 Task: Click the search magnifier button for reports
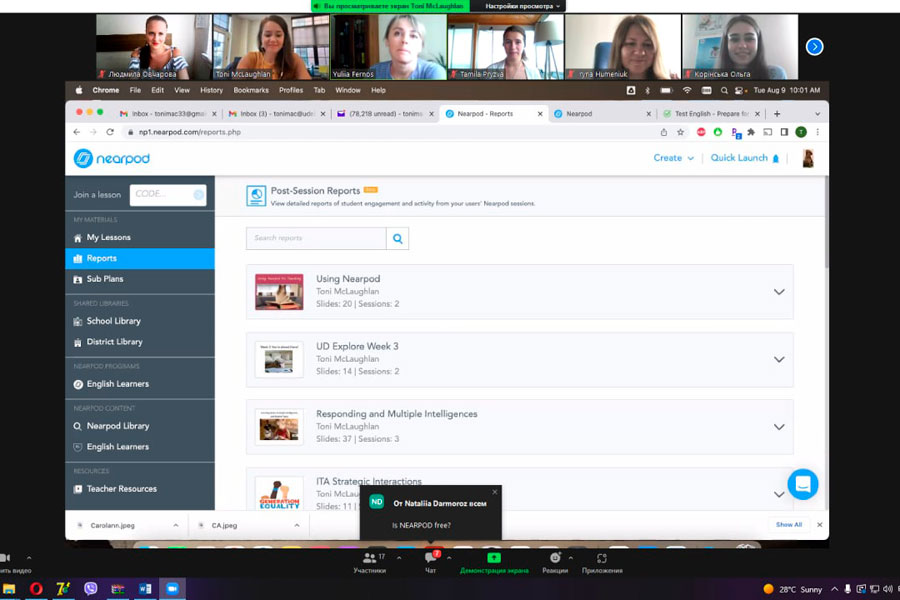[x=397, y=239]
